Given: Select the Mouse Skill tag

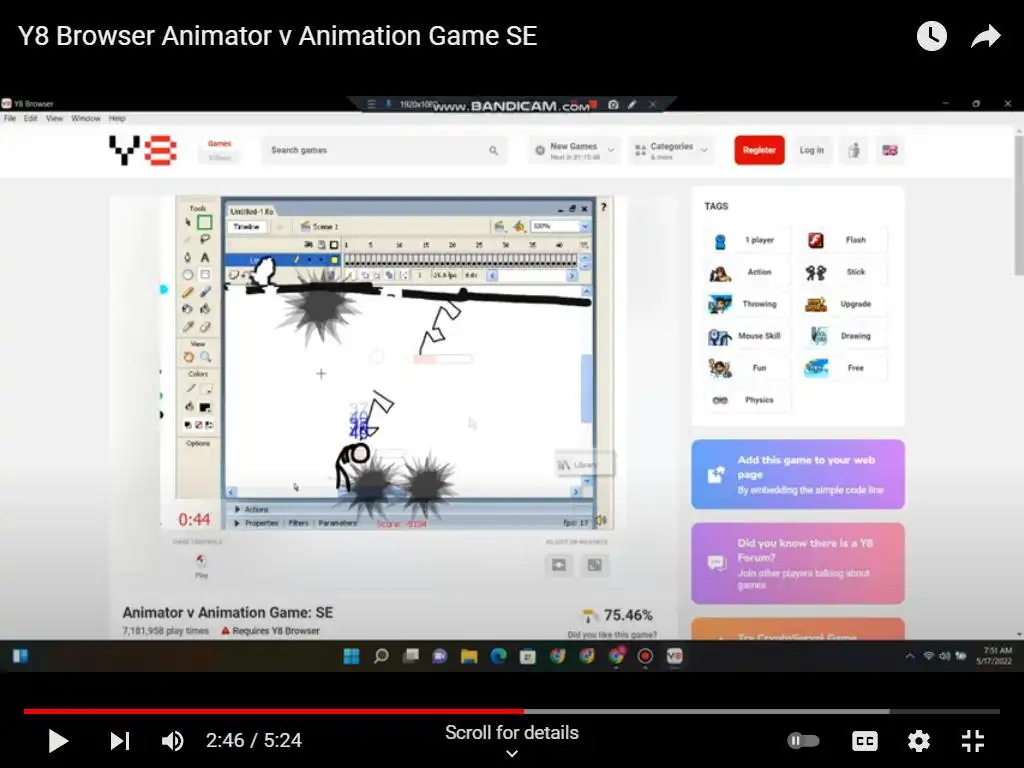Looking at the screenshot, I should (747, 336).
